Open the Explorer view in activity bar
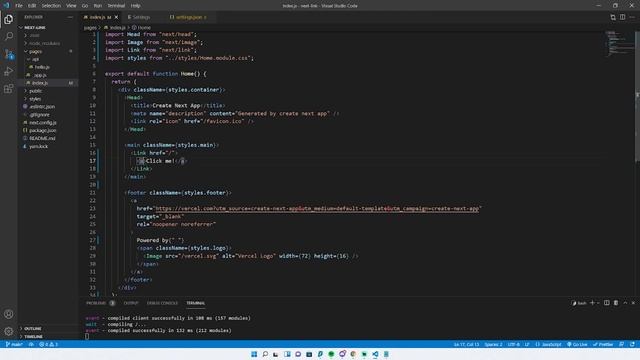This screenshot has height=360, width=640. click(9, 19)
